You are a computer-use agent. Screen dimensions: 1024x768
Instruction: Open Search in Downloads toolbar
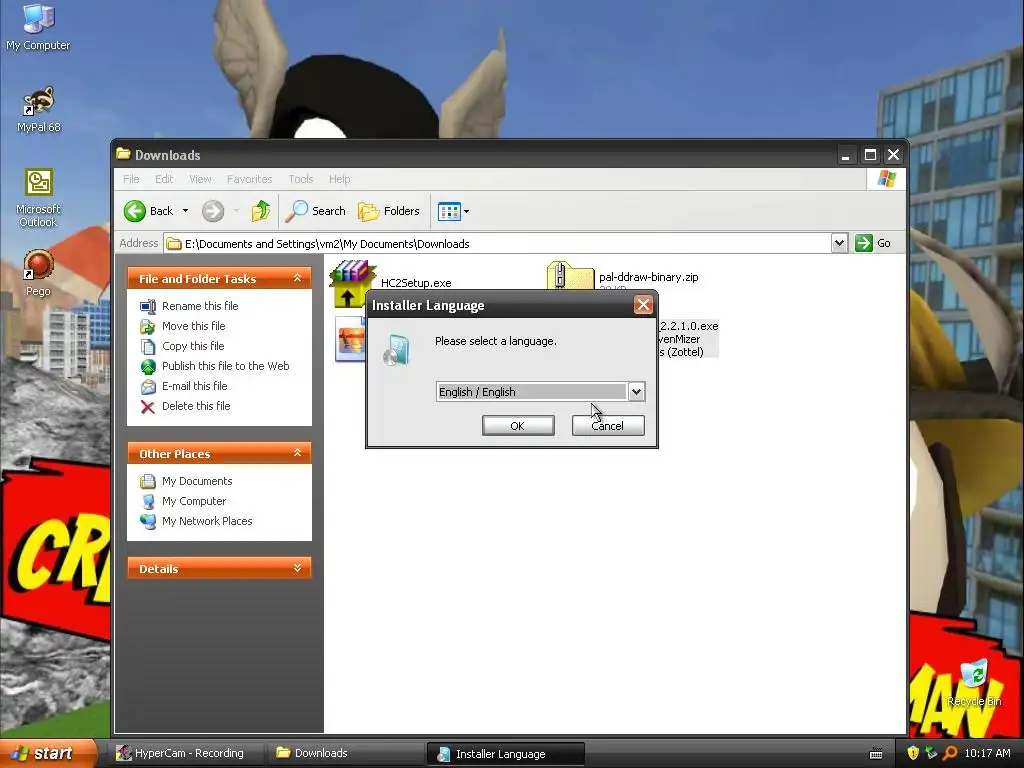(316, 211)
